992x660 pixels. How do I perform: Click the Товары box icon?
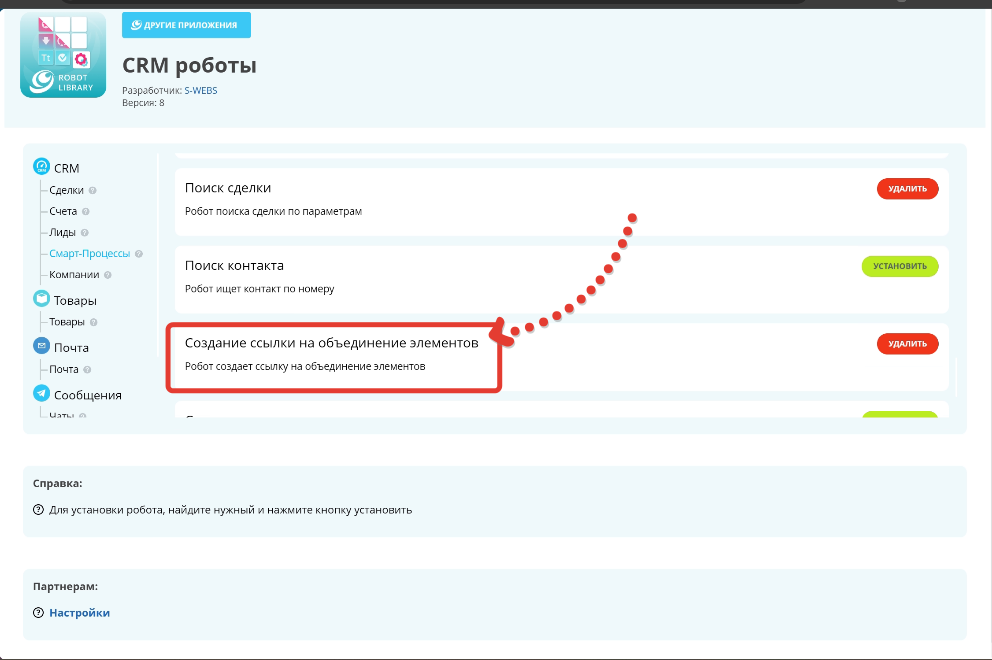pos(41,299)
